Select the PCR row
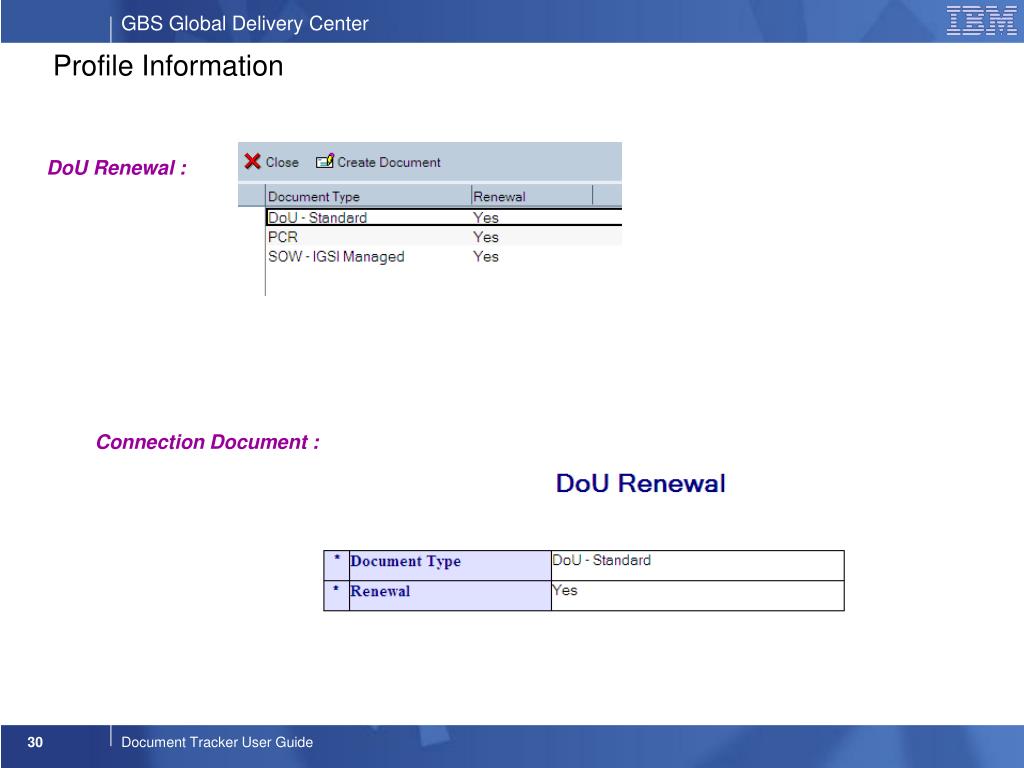This screenshot has height=768, width=1024. (x=444, y=236)
